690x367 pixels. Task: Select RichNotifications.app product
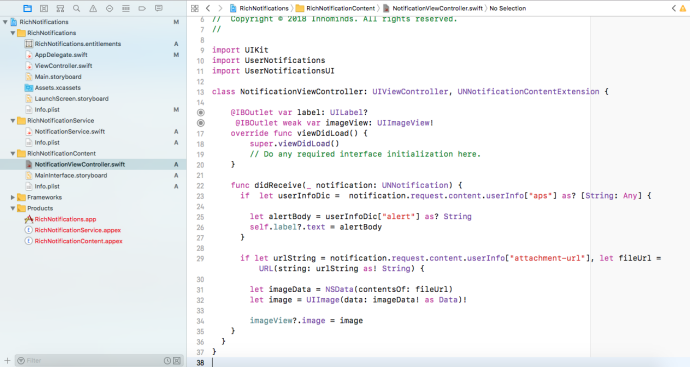pos(66,219)
